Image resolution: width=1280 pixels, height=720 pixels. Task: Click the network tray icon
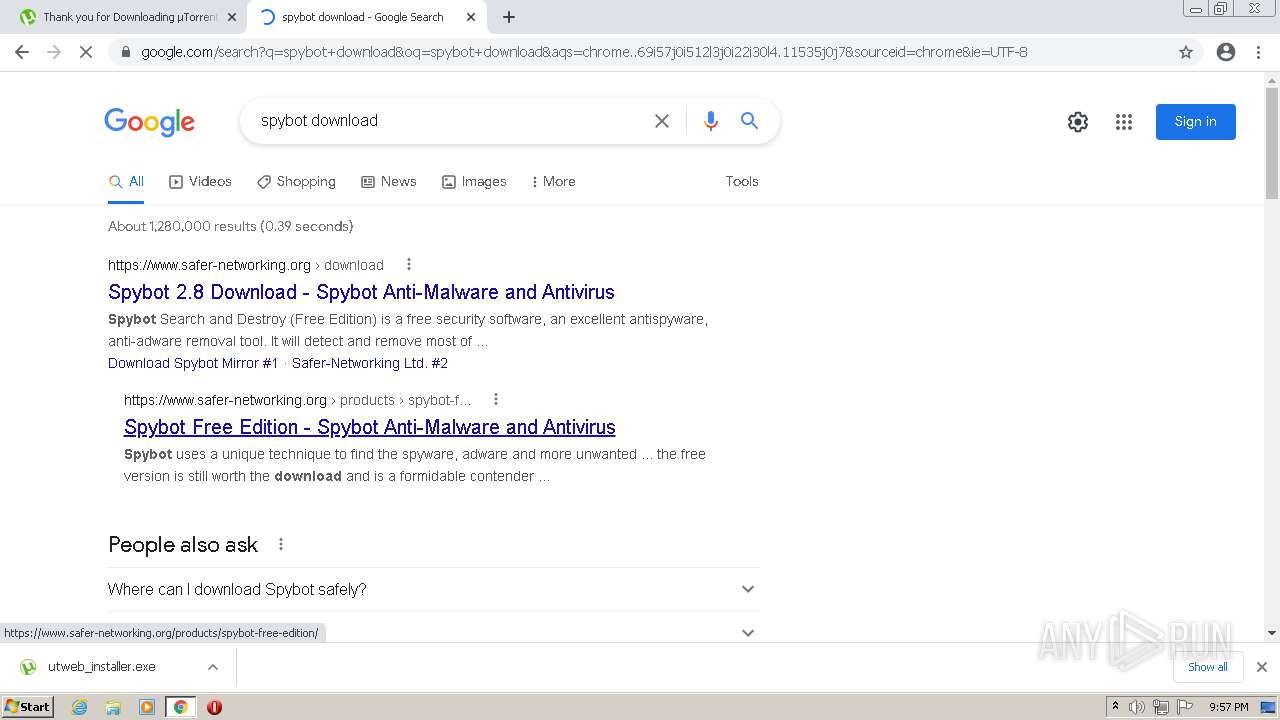click(1161, 707)
